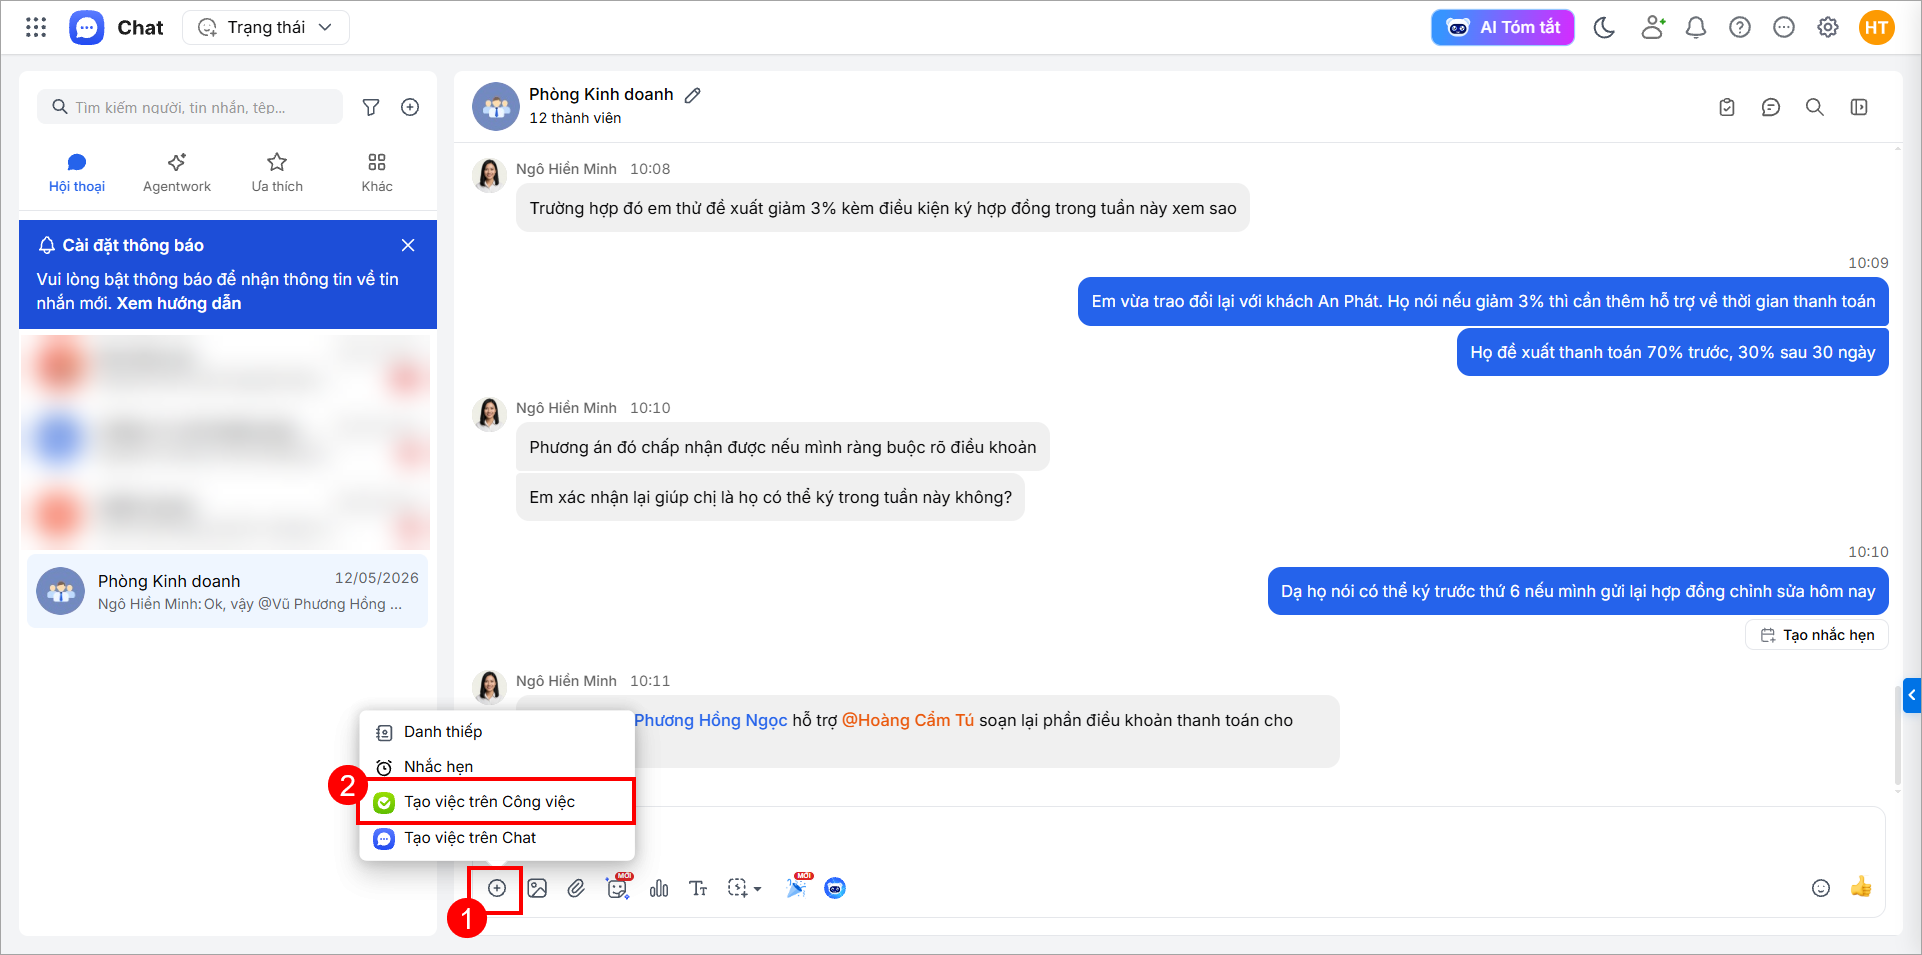Image resolution: width=1922 pixels, height=955 pixels.
Task: Click Ngô Hiền Minh avatar at 10:08
Action: click(x=489, y=175)
